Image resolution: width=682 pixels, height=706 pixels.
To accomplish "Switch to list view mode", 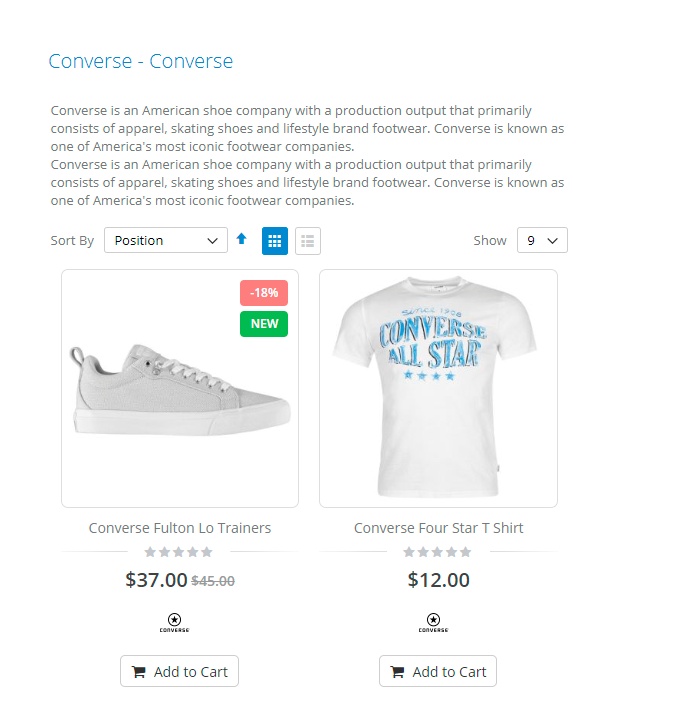I will pos(308,241).
